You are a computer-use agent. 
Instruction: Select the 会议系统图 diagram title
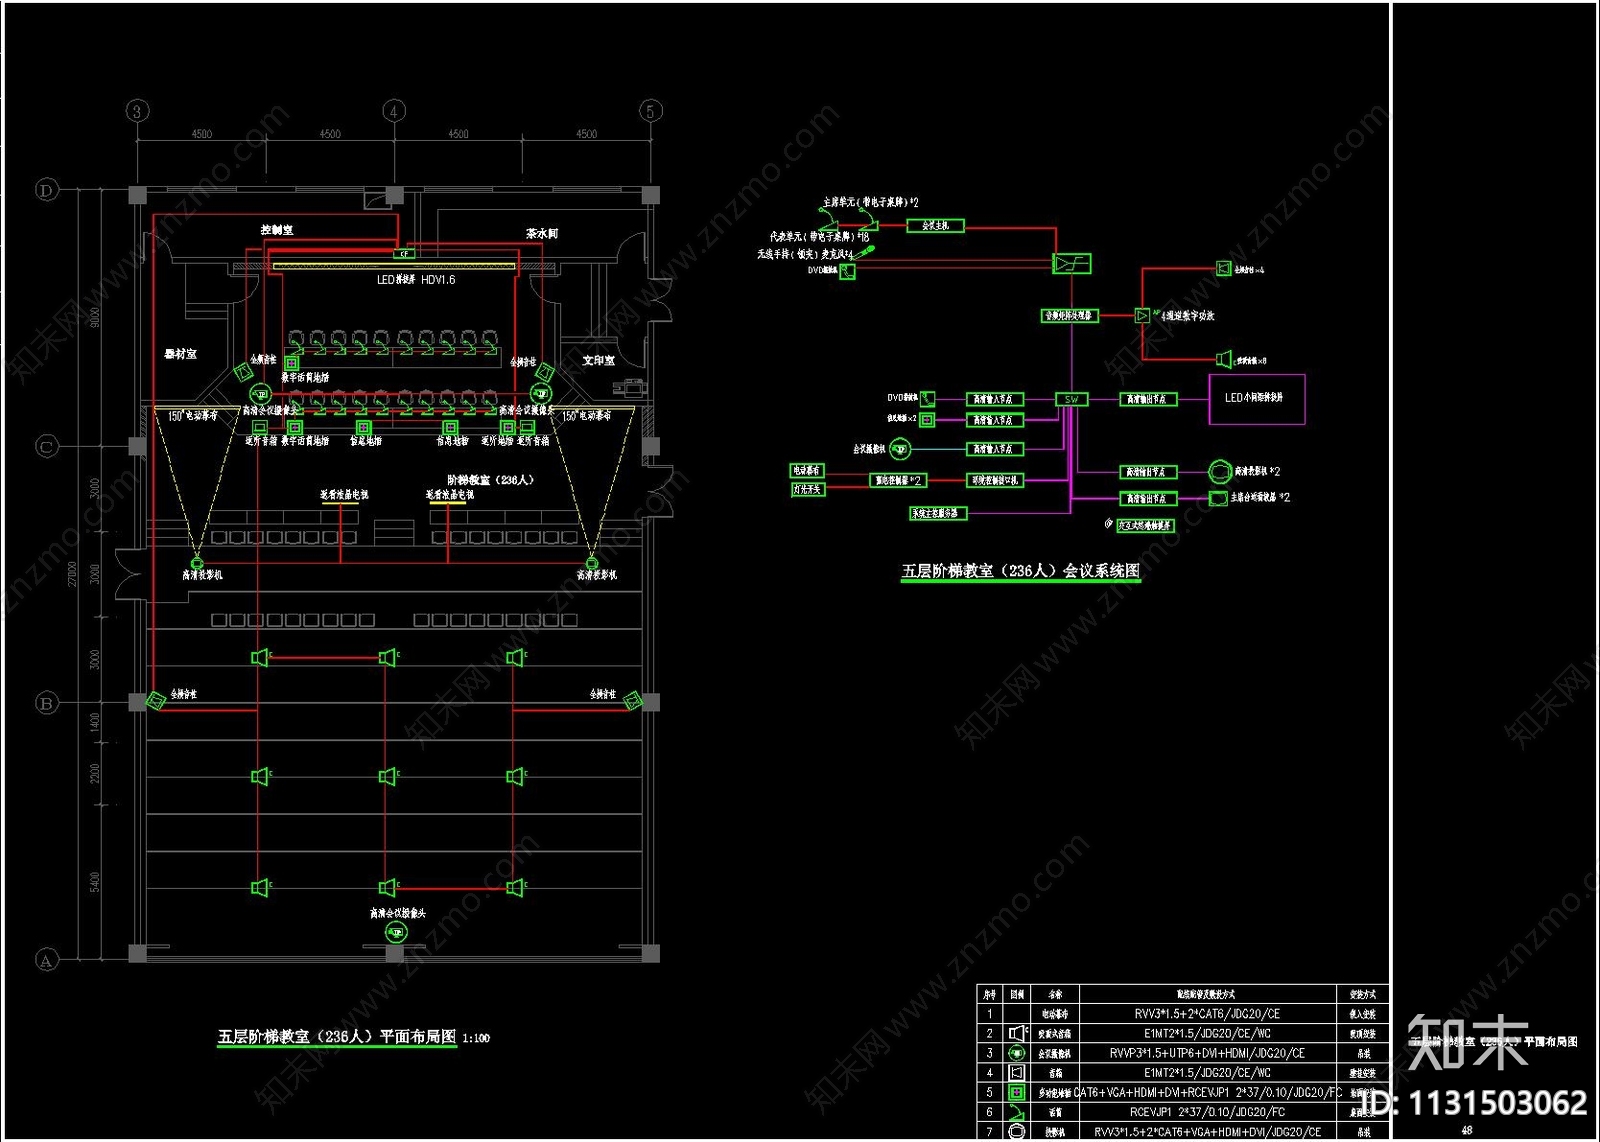1021,571
